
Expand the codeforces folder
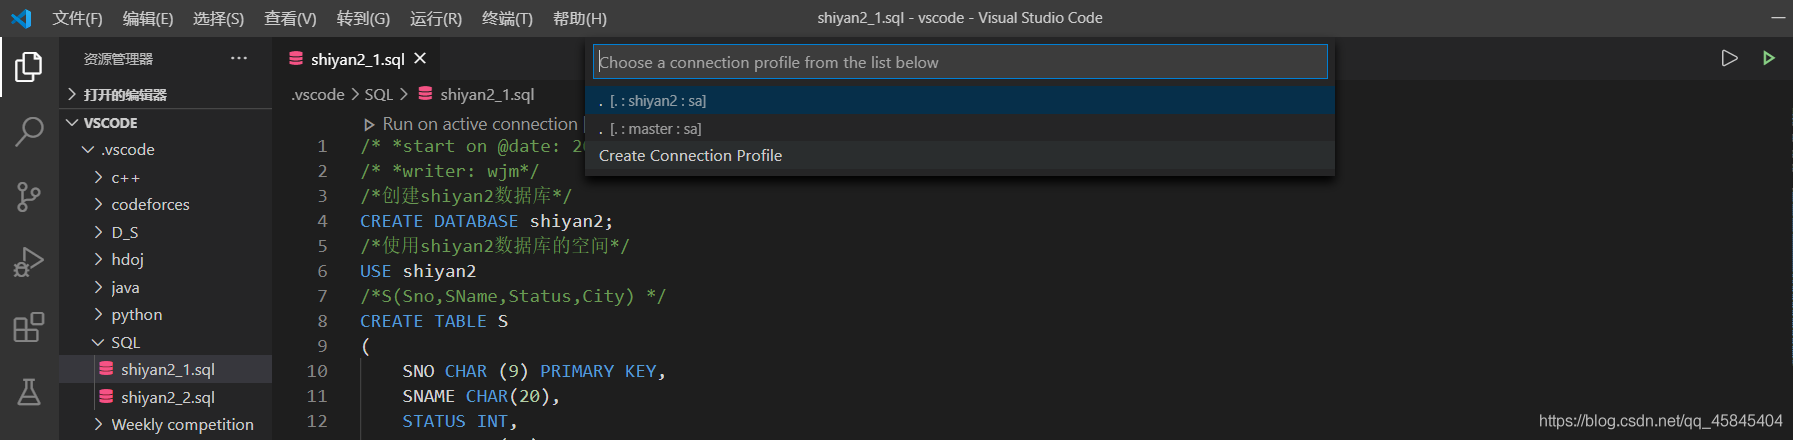point(150,204)
